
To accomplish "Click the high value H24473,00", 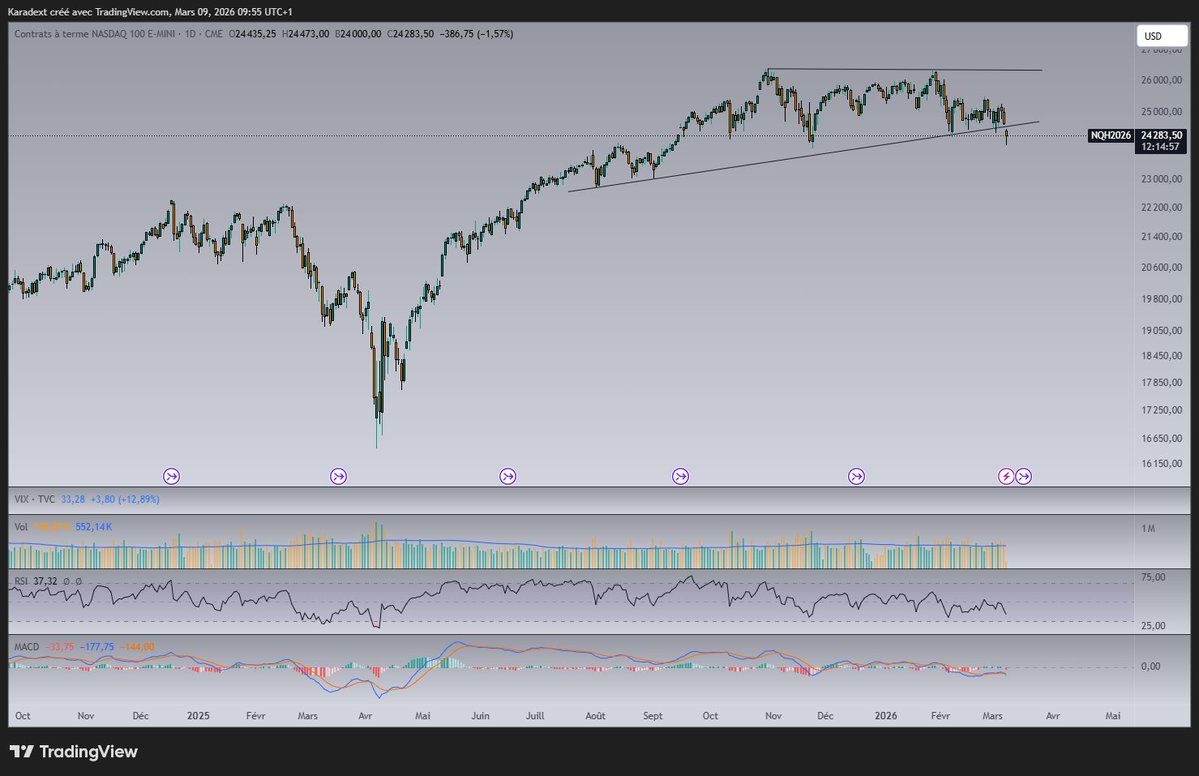I will tap(306, 34).
